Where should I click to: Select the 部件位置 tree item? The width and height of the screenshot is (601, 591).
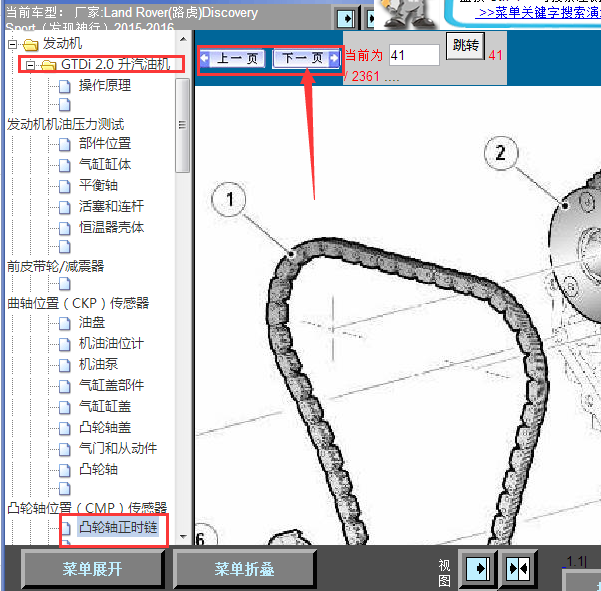[105, 143]
